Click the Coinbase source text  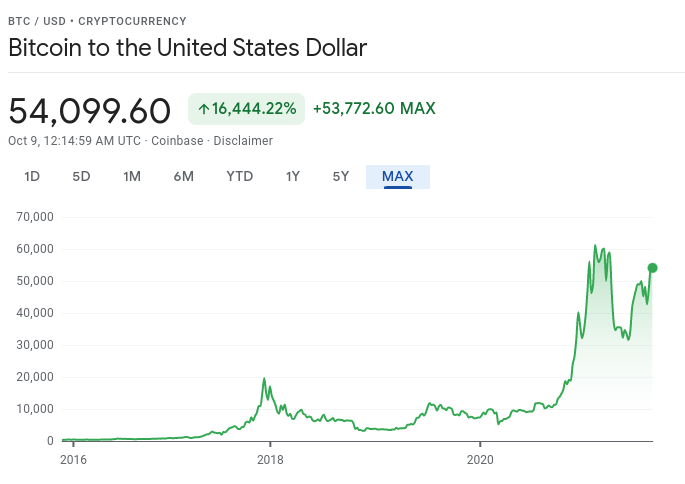pos(177,141)
